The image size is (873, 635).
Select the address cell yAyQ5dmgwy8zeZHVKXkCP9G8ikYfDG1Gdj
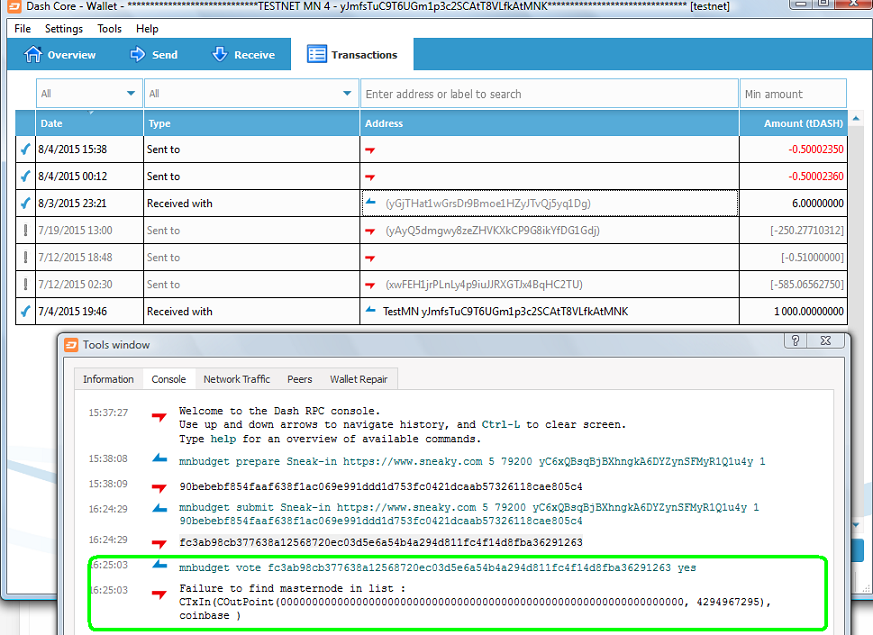pyautogui.click(x=550, y=230)
